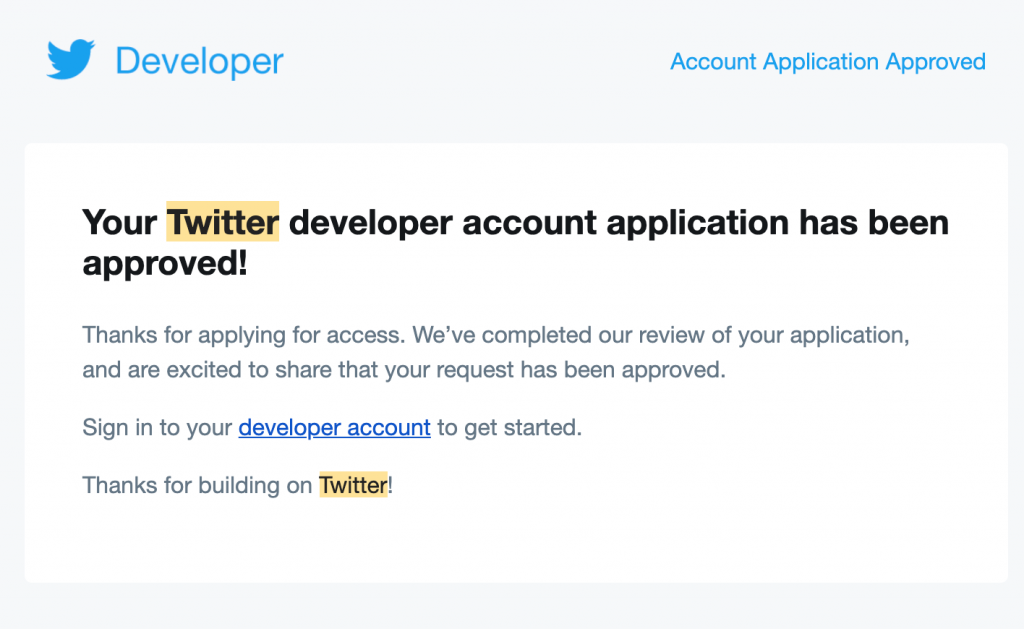Click the word 'developer' in bold heading

pos(370,223)
